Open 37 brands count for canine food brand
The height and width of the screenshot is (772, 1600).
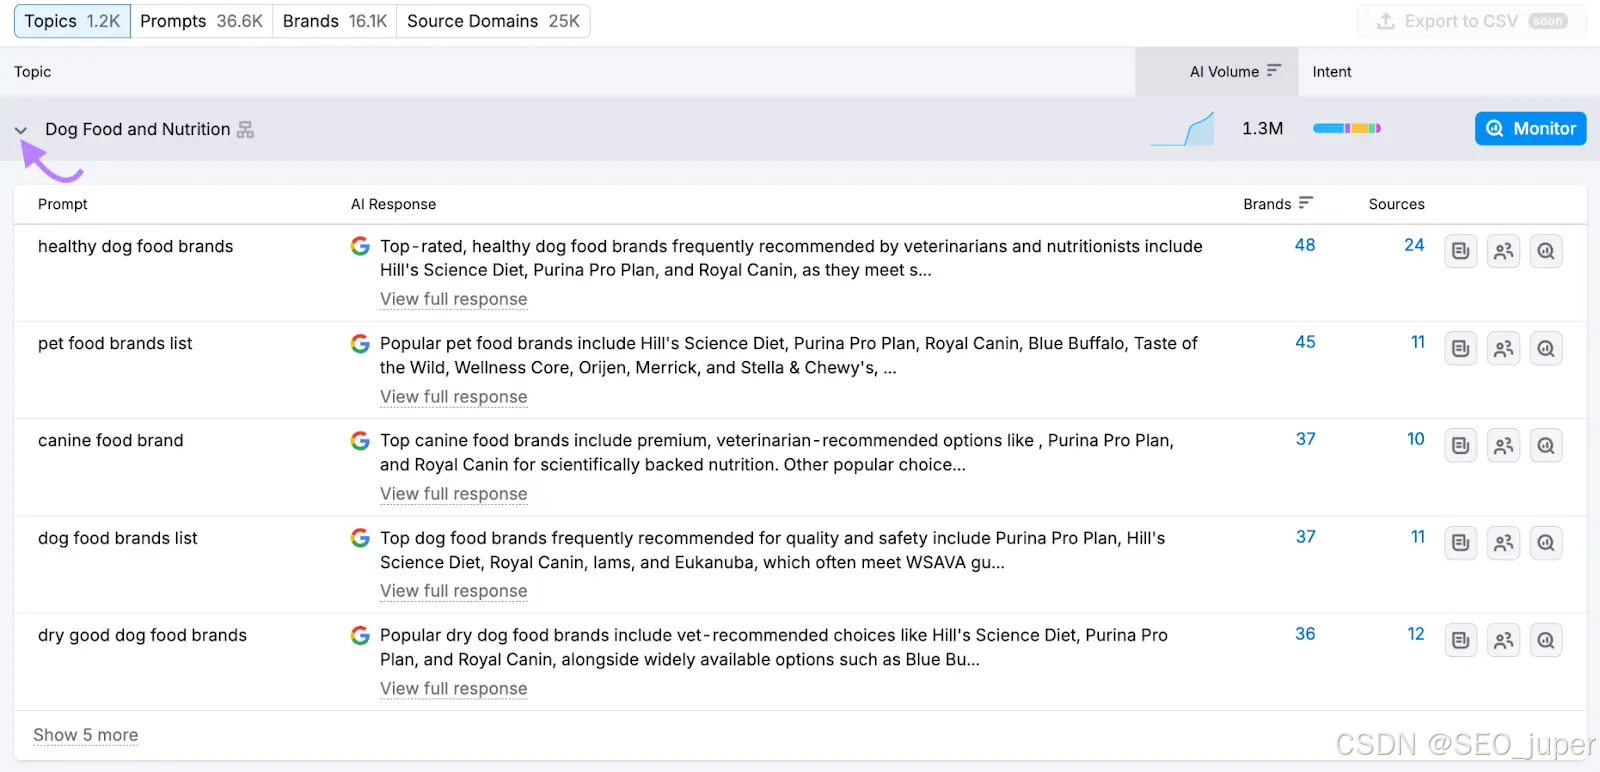[x=1305, y=439]
